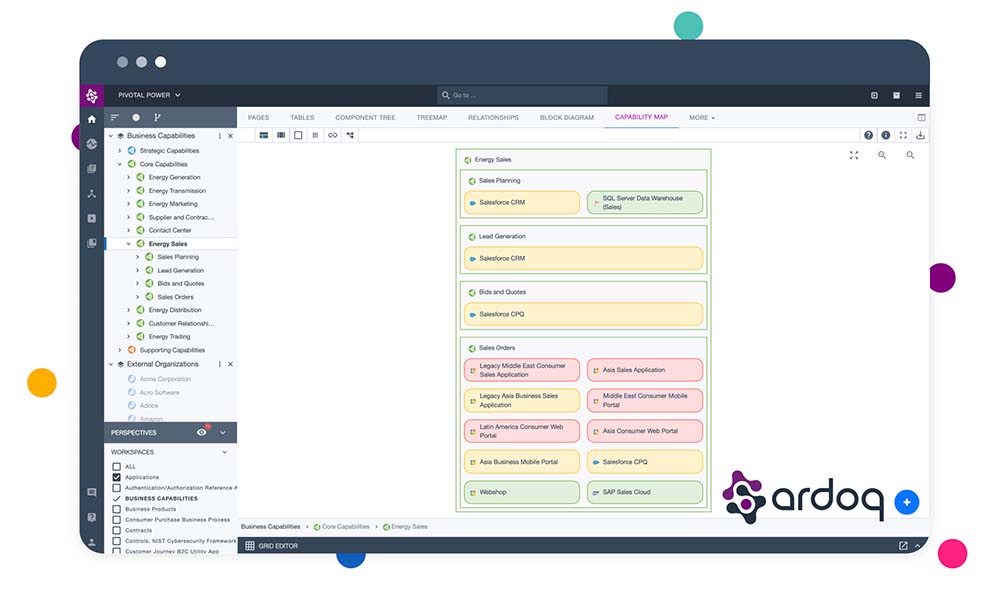The image size is (1000, 590).
Task: Select Sales Planning in navigator tree
Action: click(178, 257)
